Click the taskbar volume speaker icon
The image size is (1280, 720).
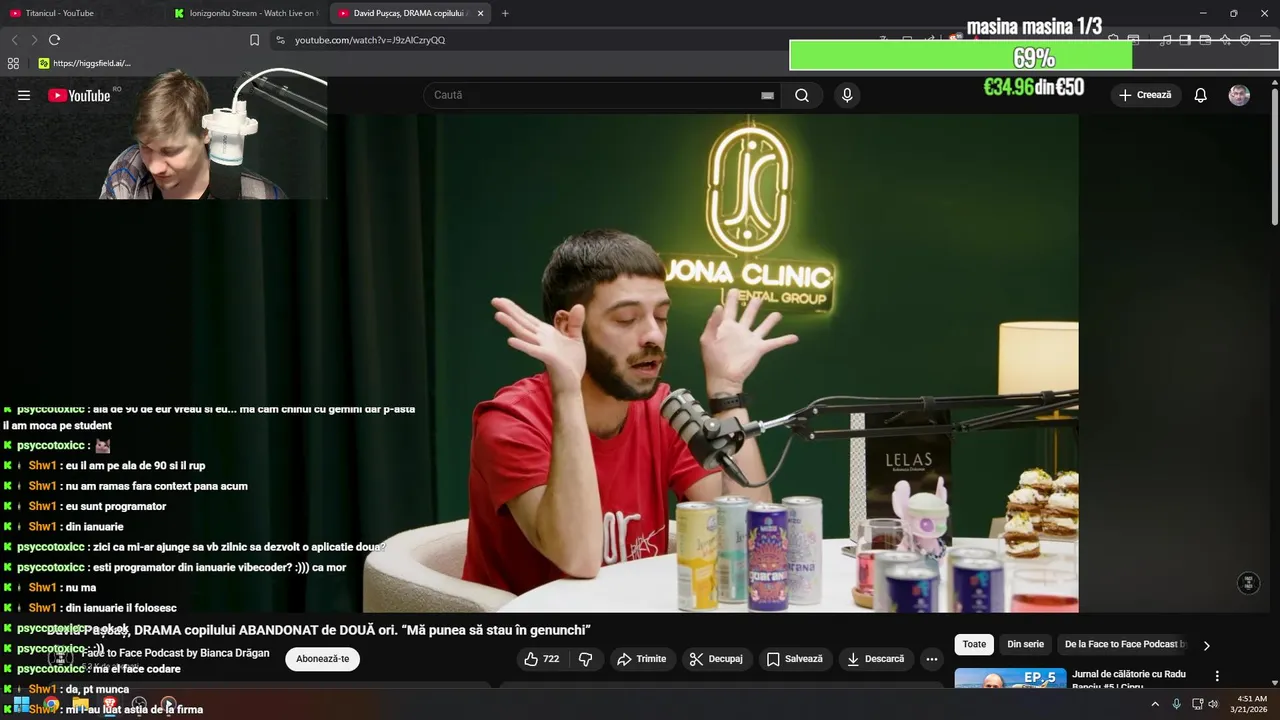(x=1213, y=704)
